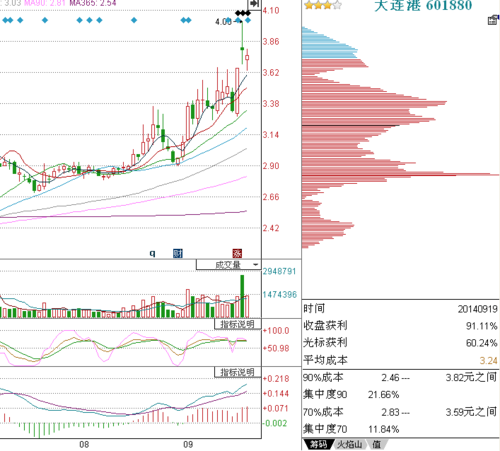The height and width of the screenshot is (451, 500).
Task: Click the 3.59元之间 upper cost value
Action: tap(471, 412)
